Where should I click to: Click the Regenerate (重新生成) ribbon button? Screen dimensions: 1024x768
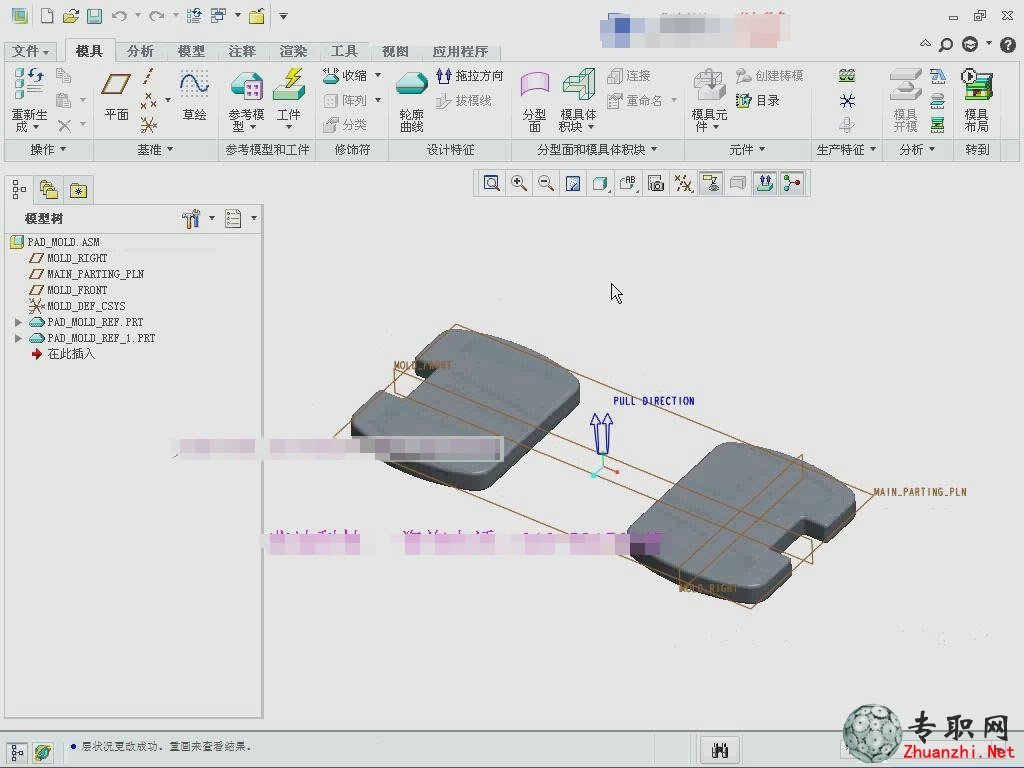29,99
